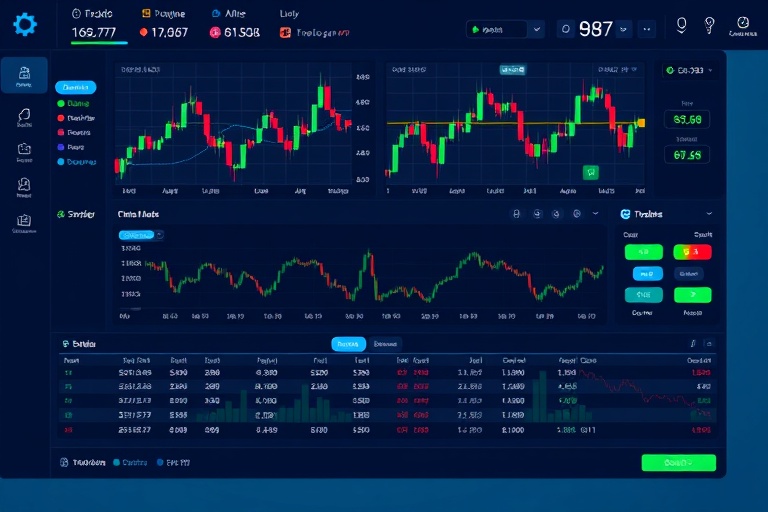This screenshot has width=768, height=512.
Task: Select the chat bubble sidebar icon
Action: (24, 115)
